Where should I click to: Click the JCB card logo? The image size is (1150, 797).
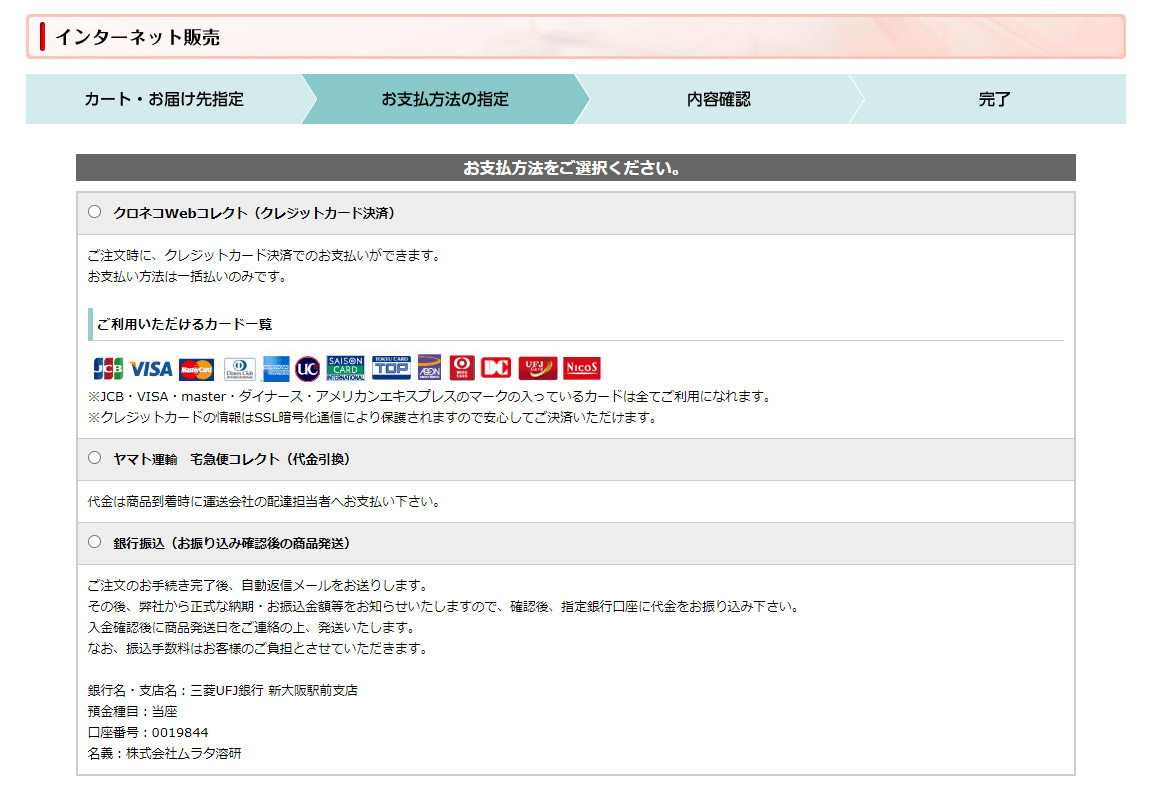[108, 368]
